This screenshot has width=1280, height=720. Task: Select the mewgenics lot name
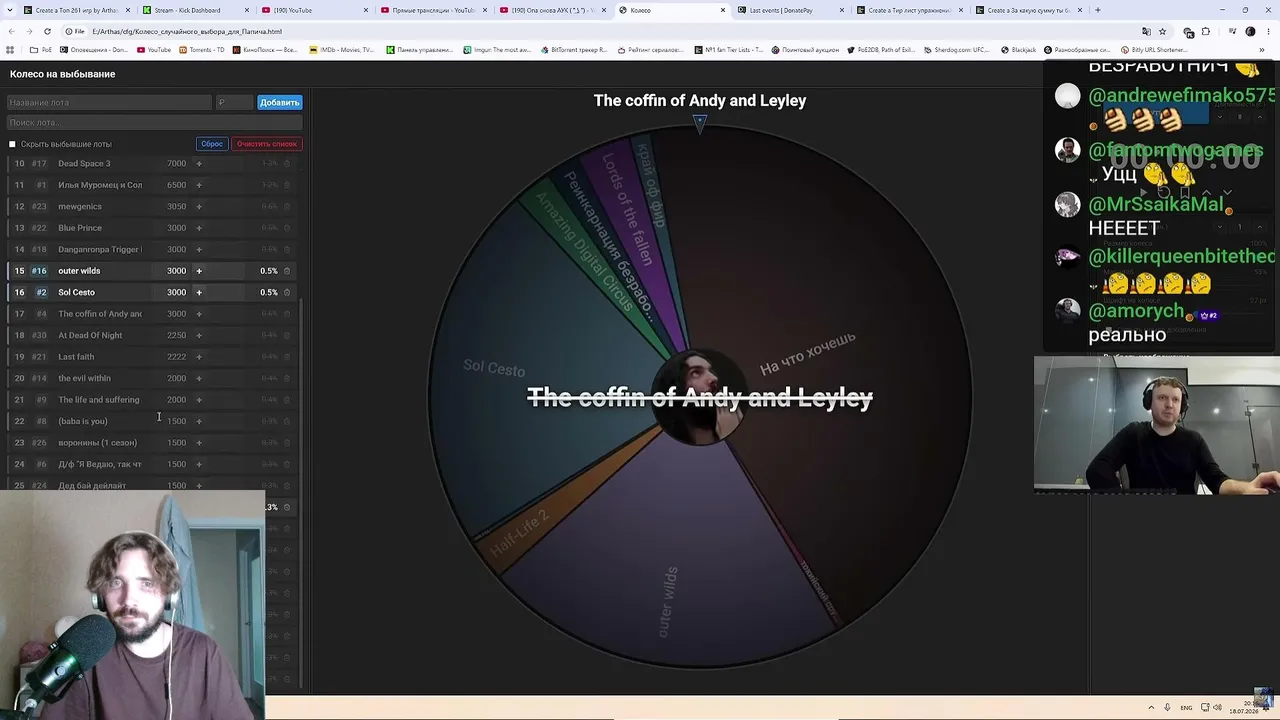point(80,207)
